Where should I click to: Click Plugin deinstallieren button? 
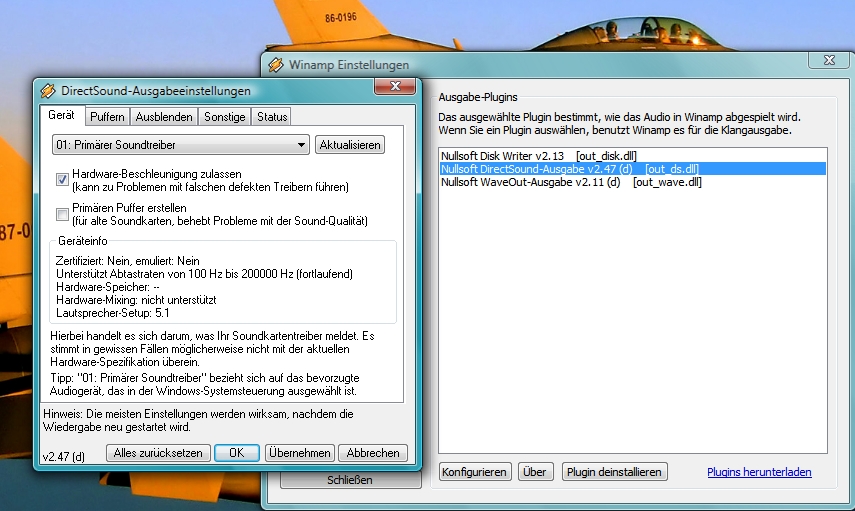click(x=615, y=472)
